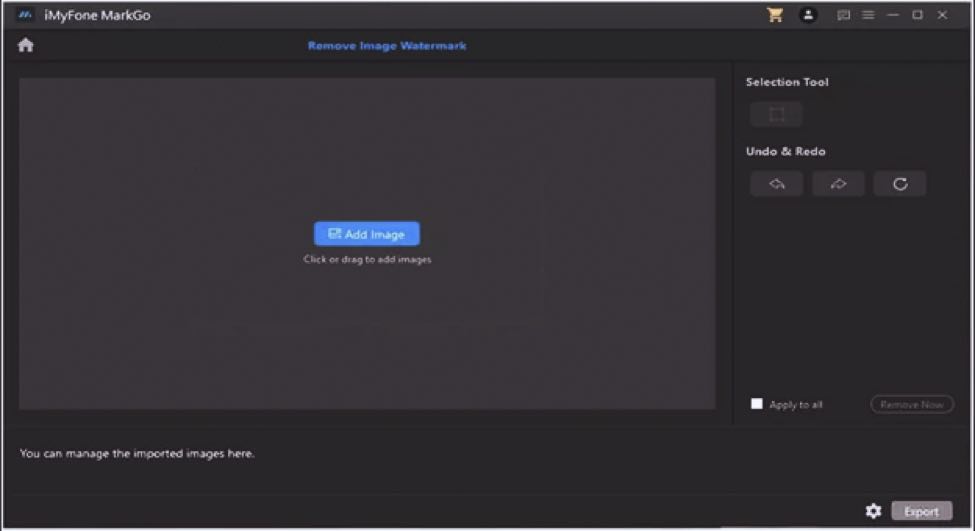975x531 pixels.
Task: Close the MarkGo window
Action: (942, 15)
